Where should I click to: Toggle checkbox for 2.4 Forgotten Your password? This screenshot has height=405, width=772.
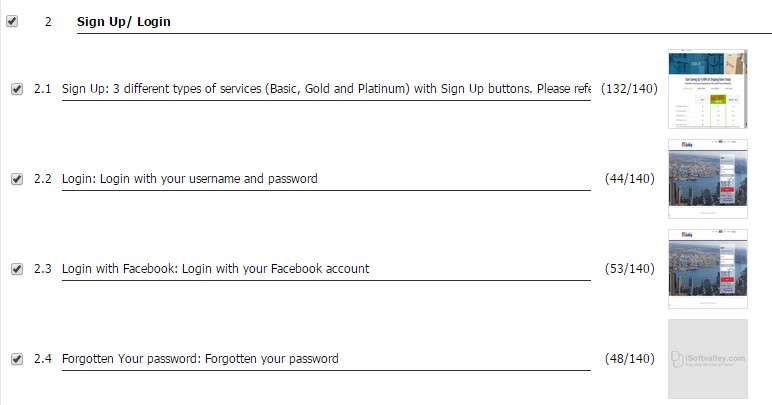coord(17,359)
